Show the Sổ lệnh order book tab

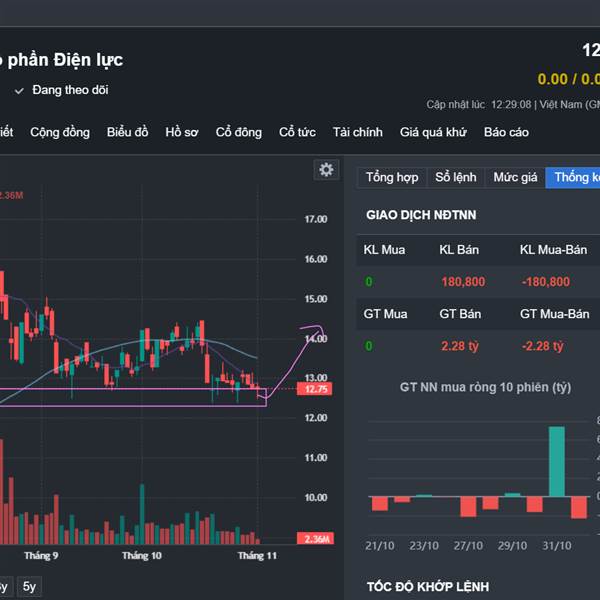[x=456, y=177]
